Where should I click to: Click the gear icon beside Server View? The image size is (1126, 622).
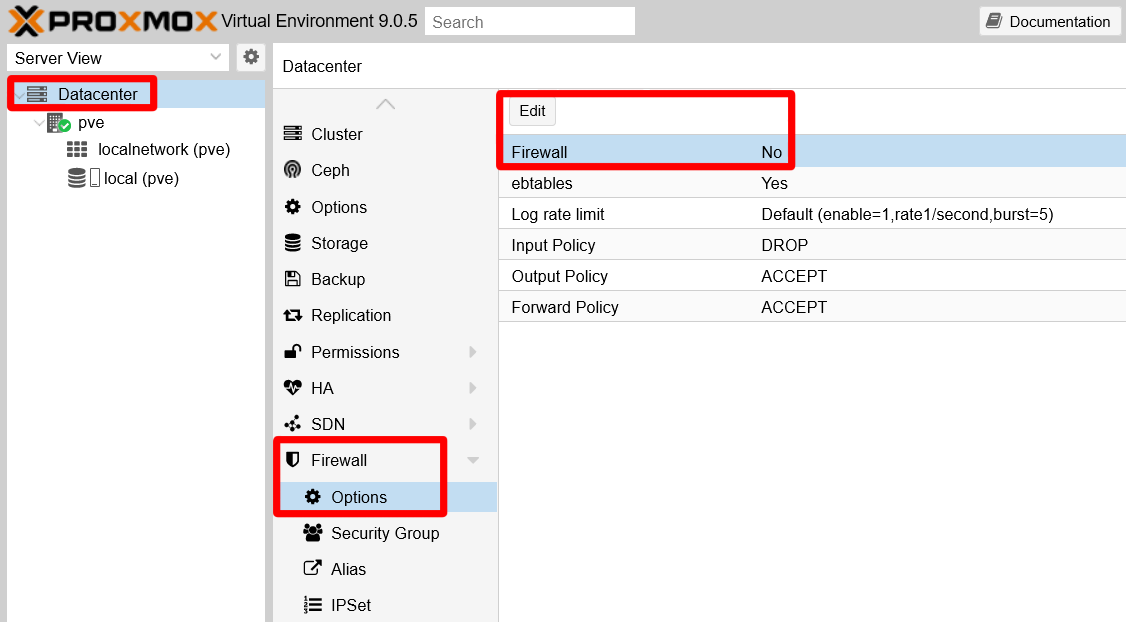[251, 57]
